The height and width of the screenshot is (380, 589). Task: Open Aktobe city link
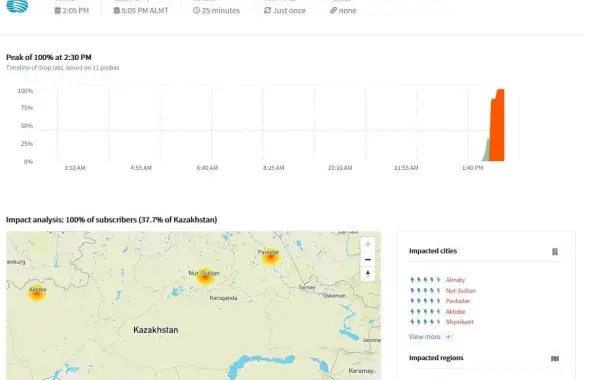pos(455,311)
